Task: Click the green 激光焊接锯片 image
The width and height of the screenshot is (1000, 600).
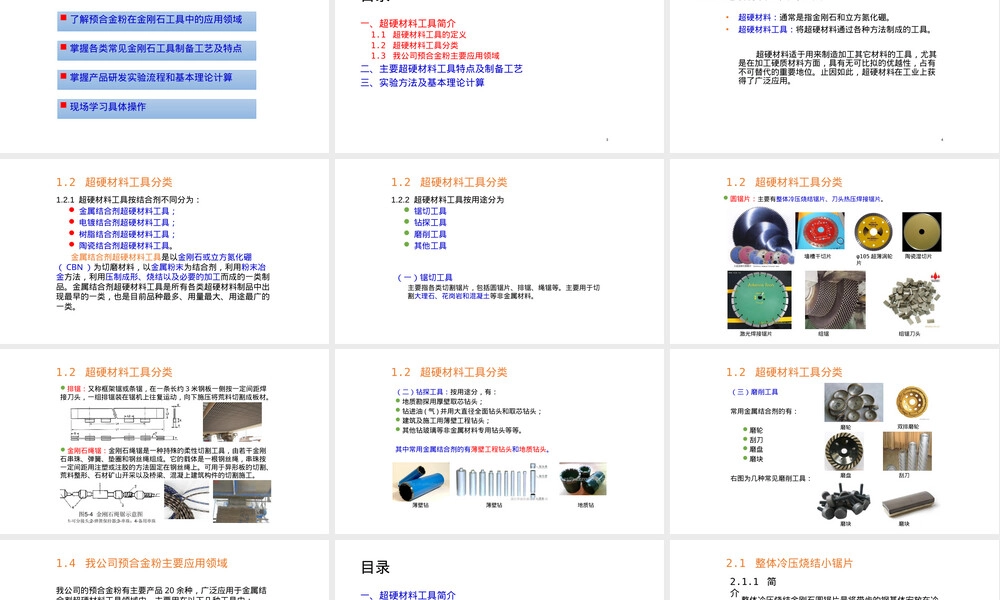Action: click(760, 300)
